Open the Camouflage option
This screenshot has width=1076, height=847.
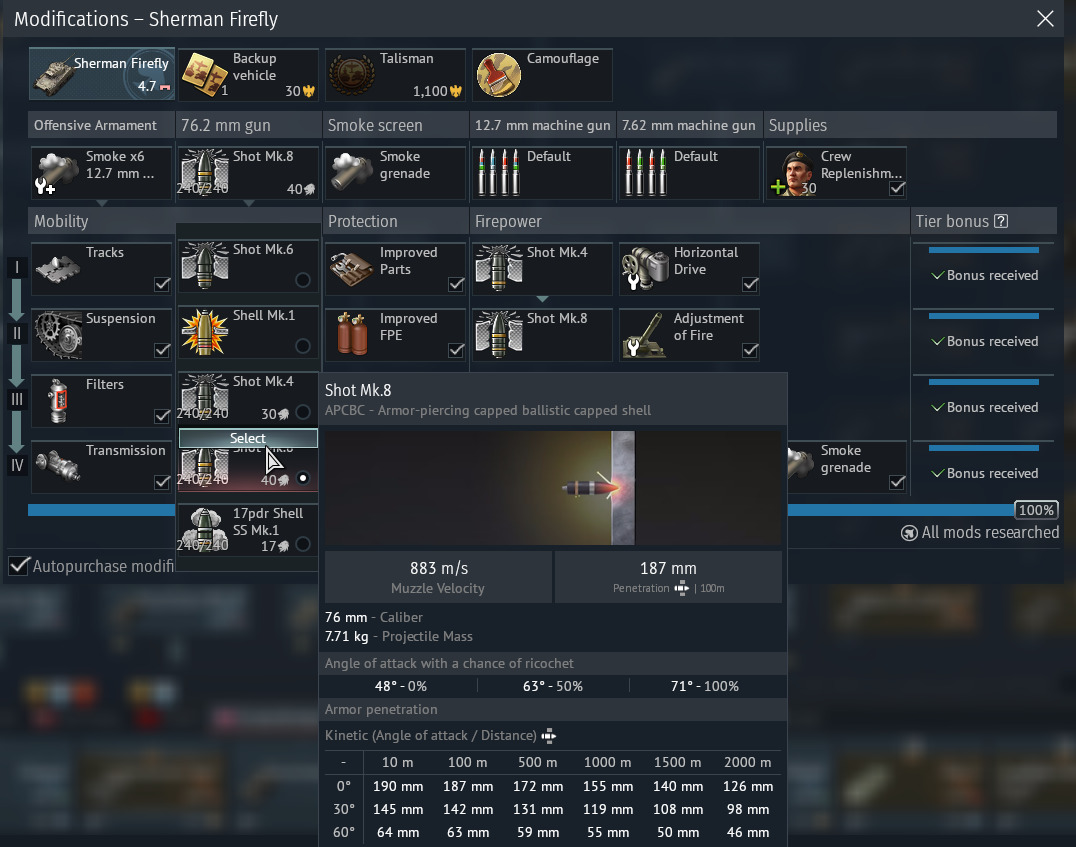(498, 75)
